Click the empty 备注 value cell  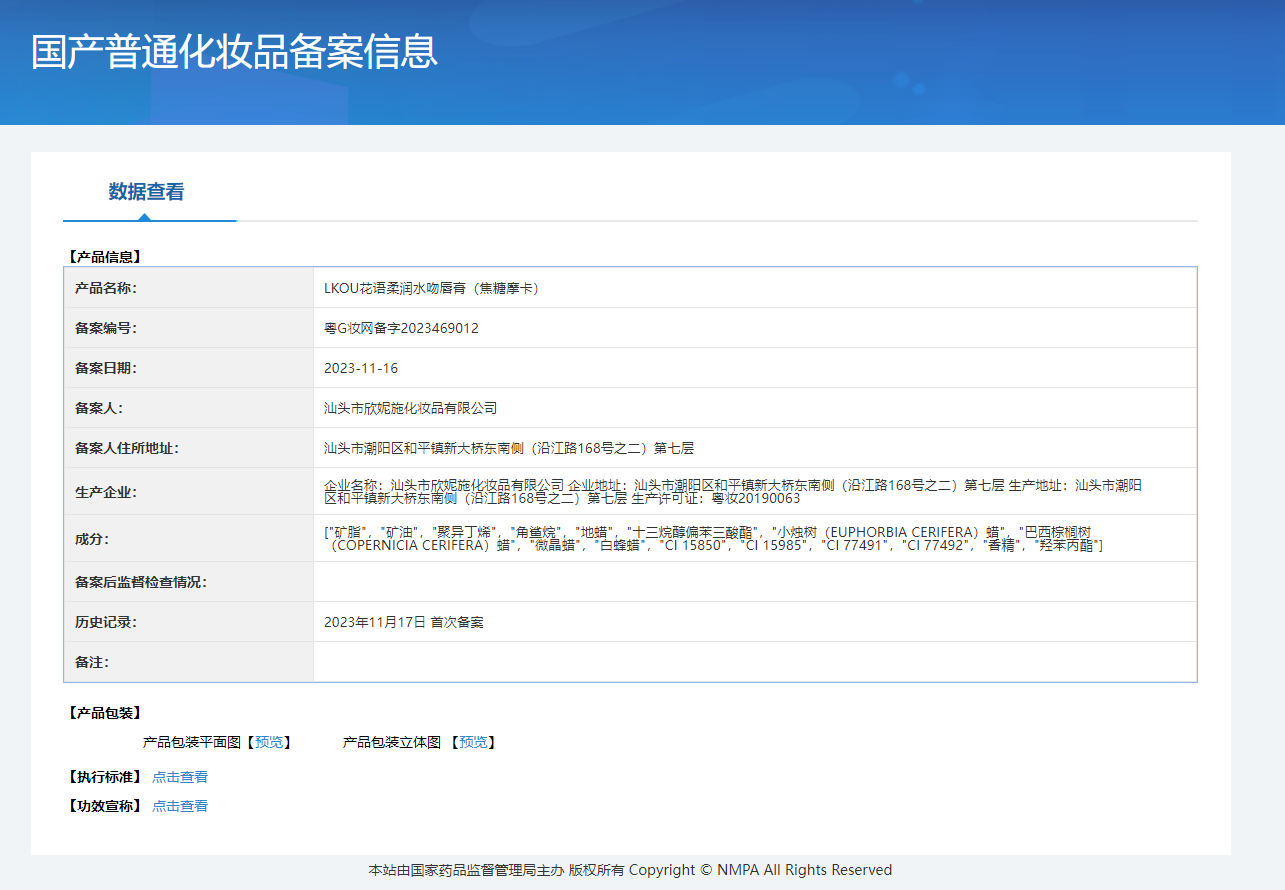(x=754, y=662)
